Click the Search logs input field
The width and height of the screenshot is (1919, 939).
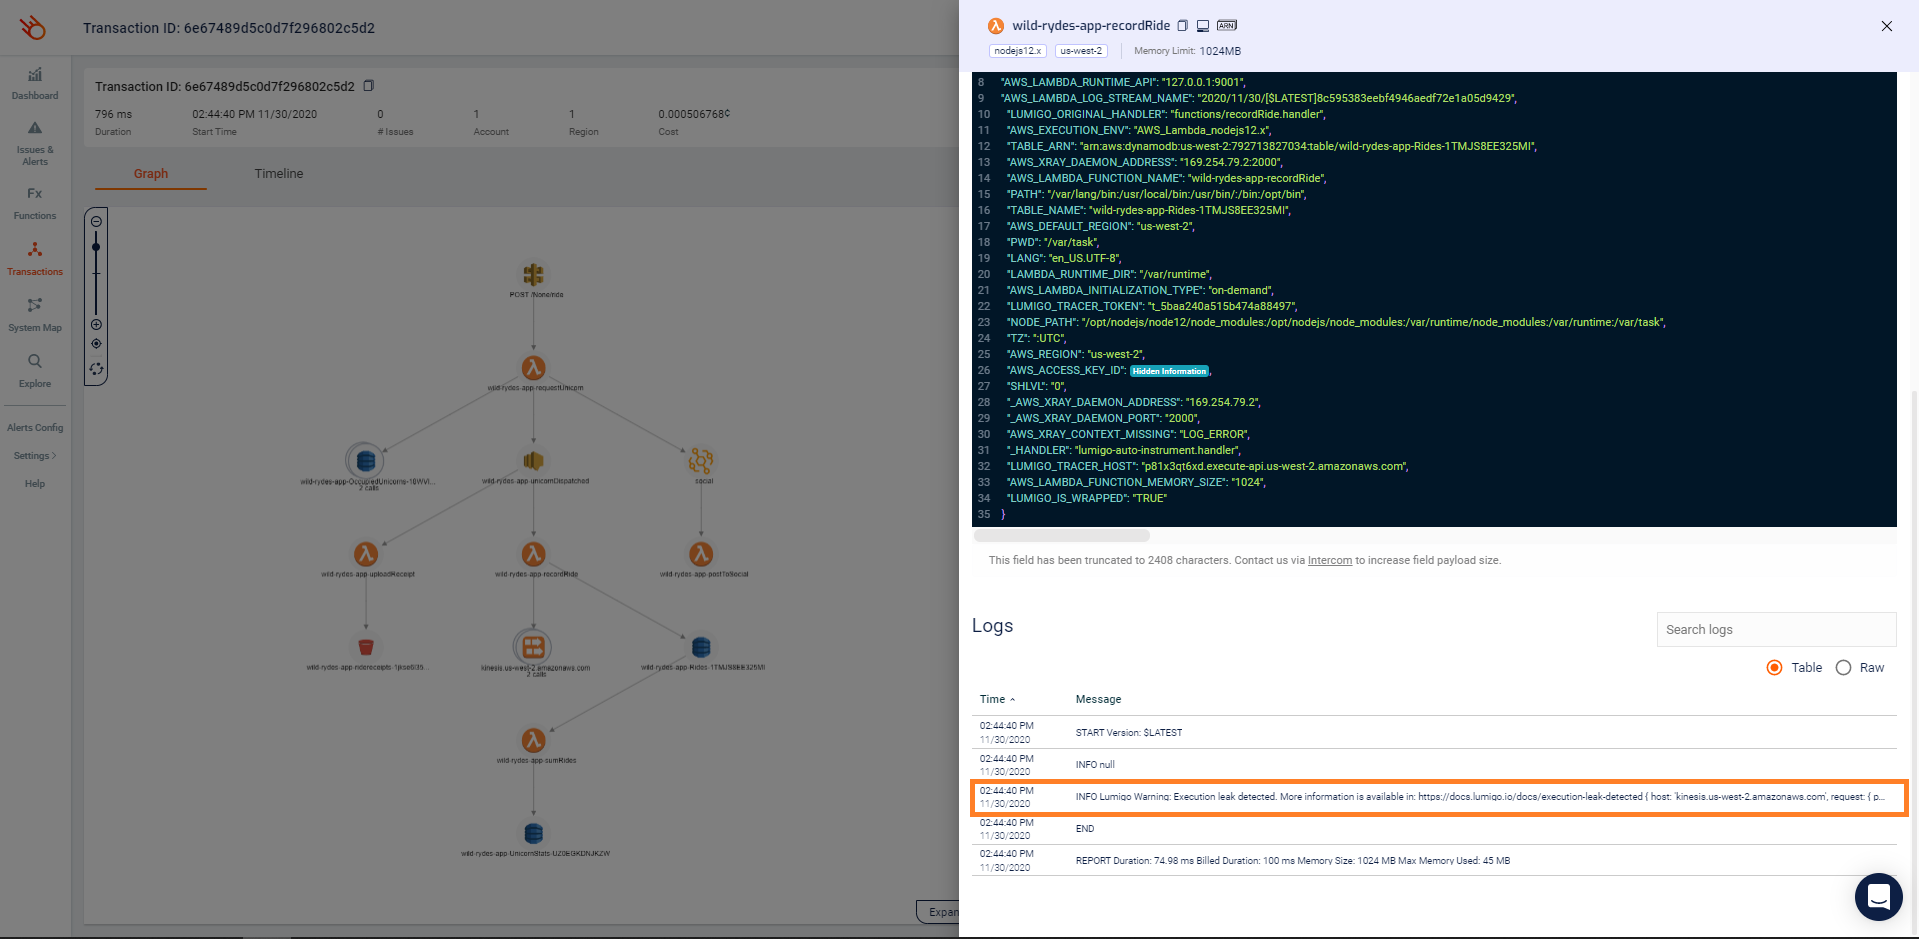1776,629
